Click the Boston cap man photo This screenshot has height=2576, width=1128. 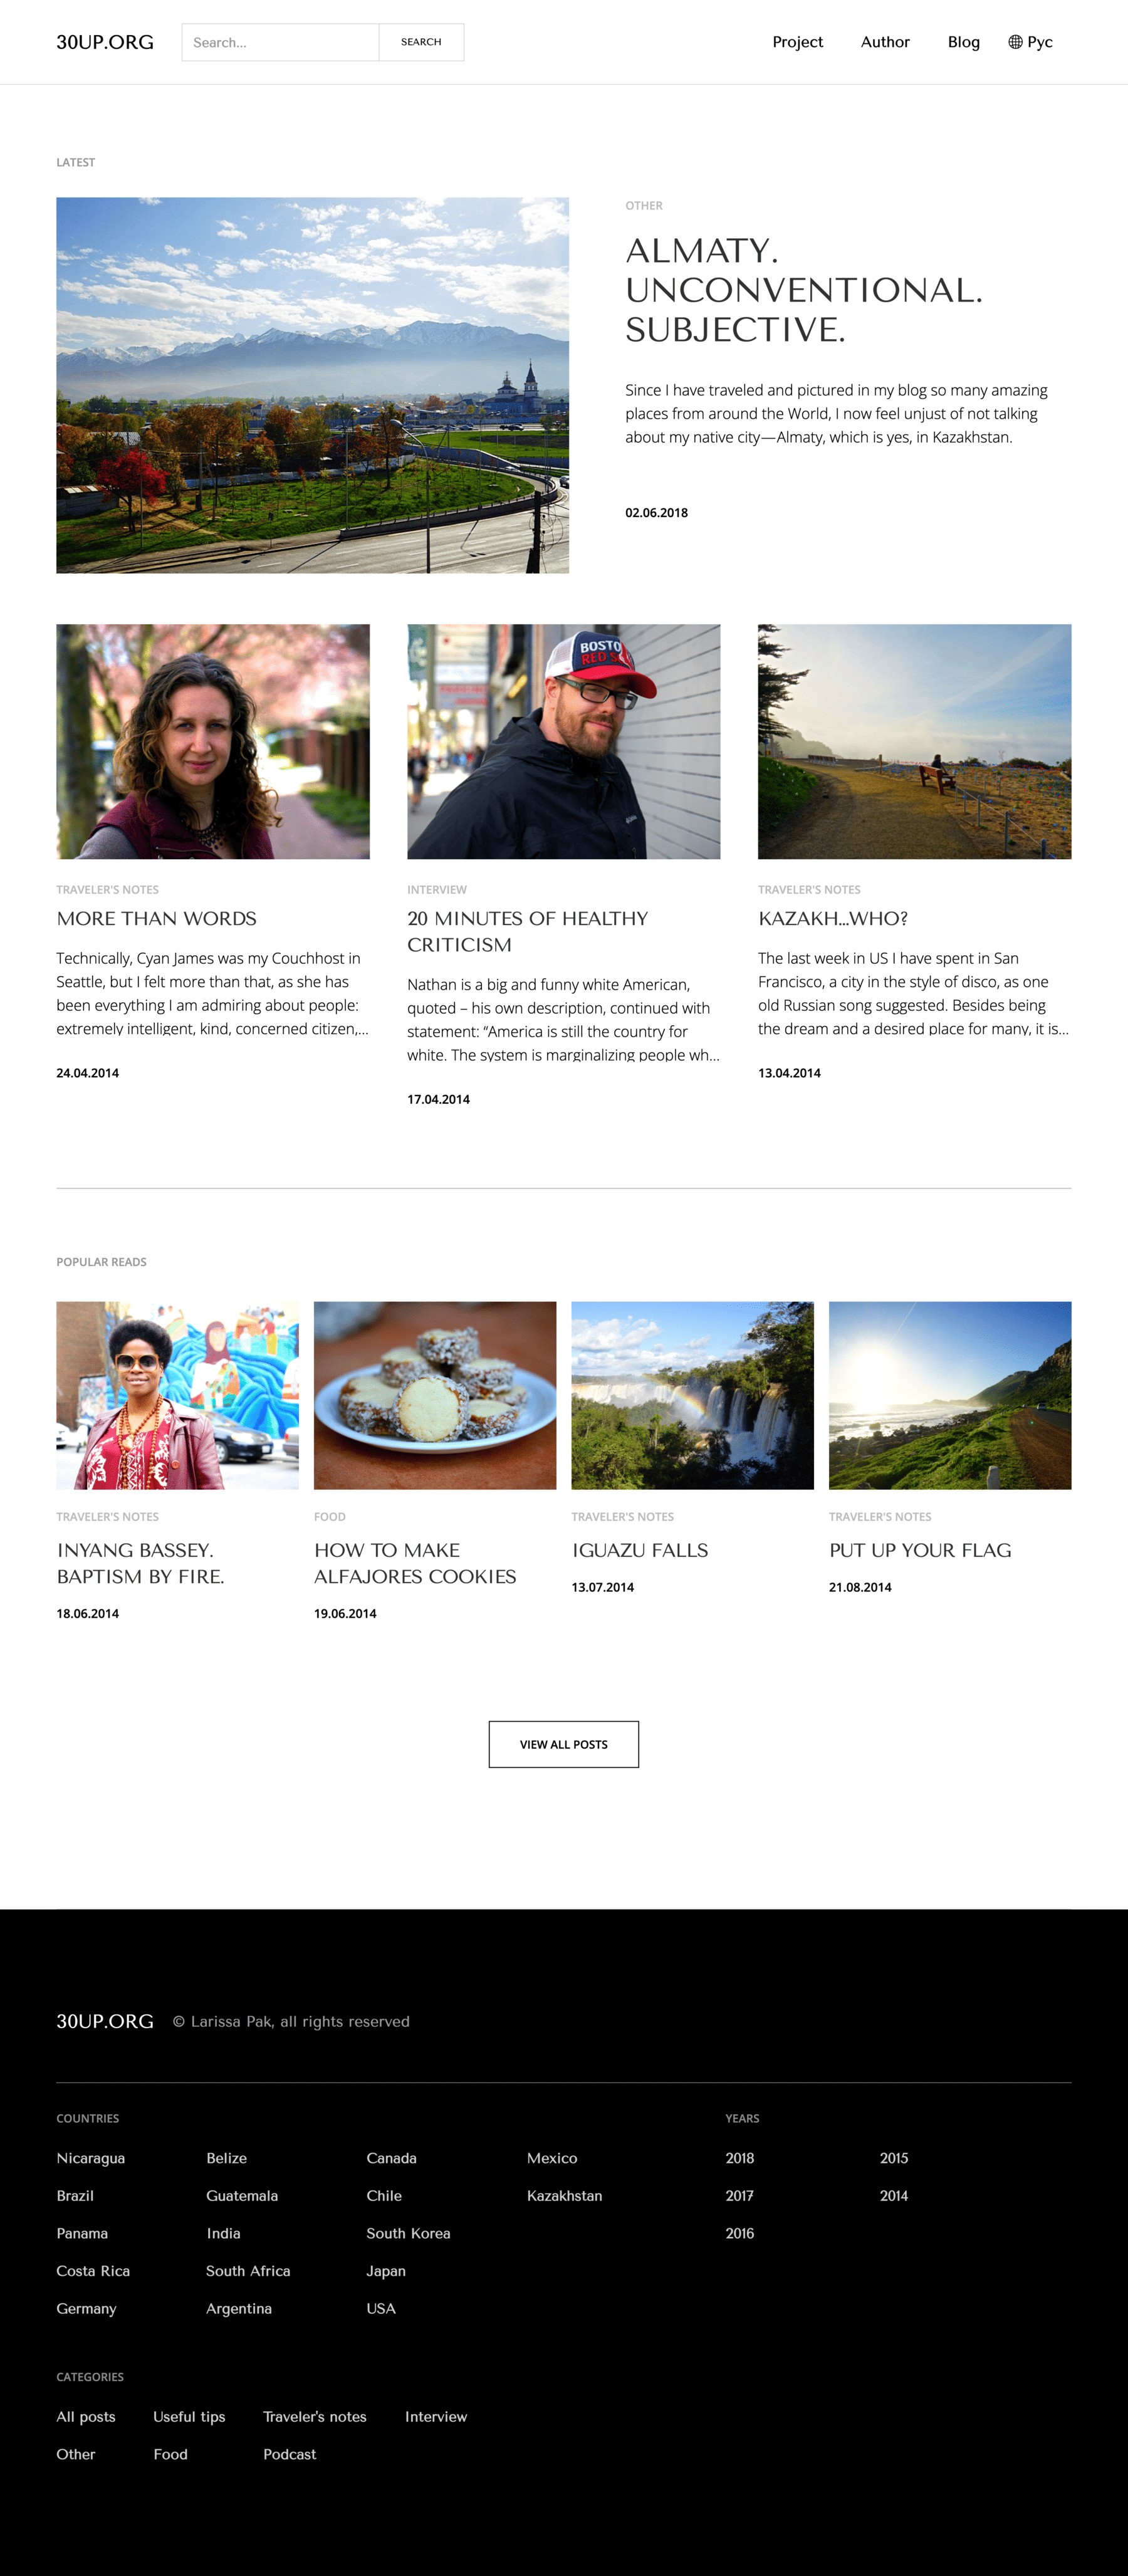click(563, 741)
